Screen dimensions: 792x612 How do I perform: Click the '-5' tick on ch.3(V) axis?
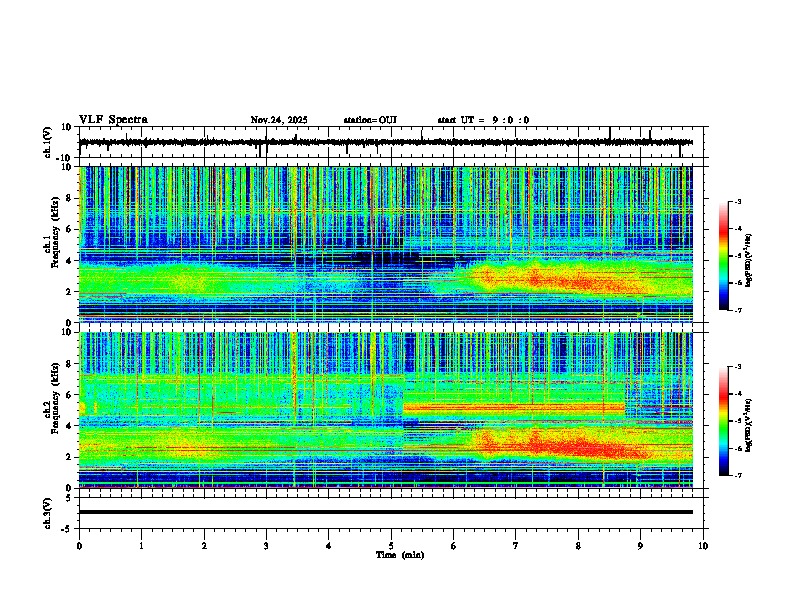[x=67, y=529]
